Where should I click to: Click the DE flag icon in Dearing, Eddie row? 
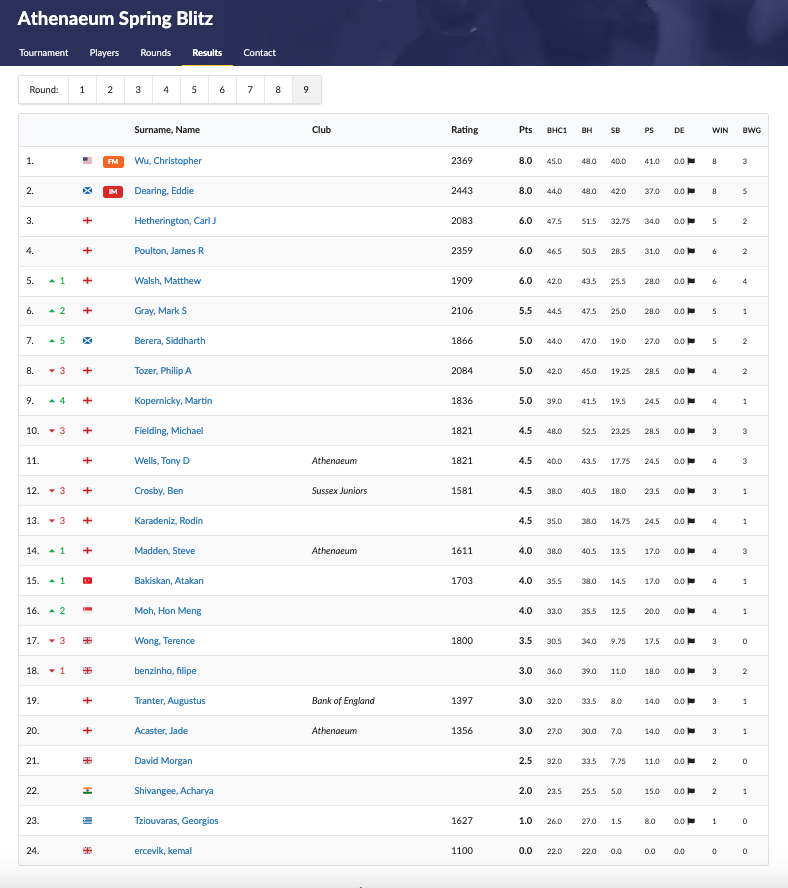coord(691,191)
